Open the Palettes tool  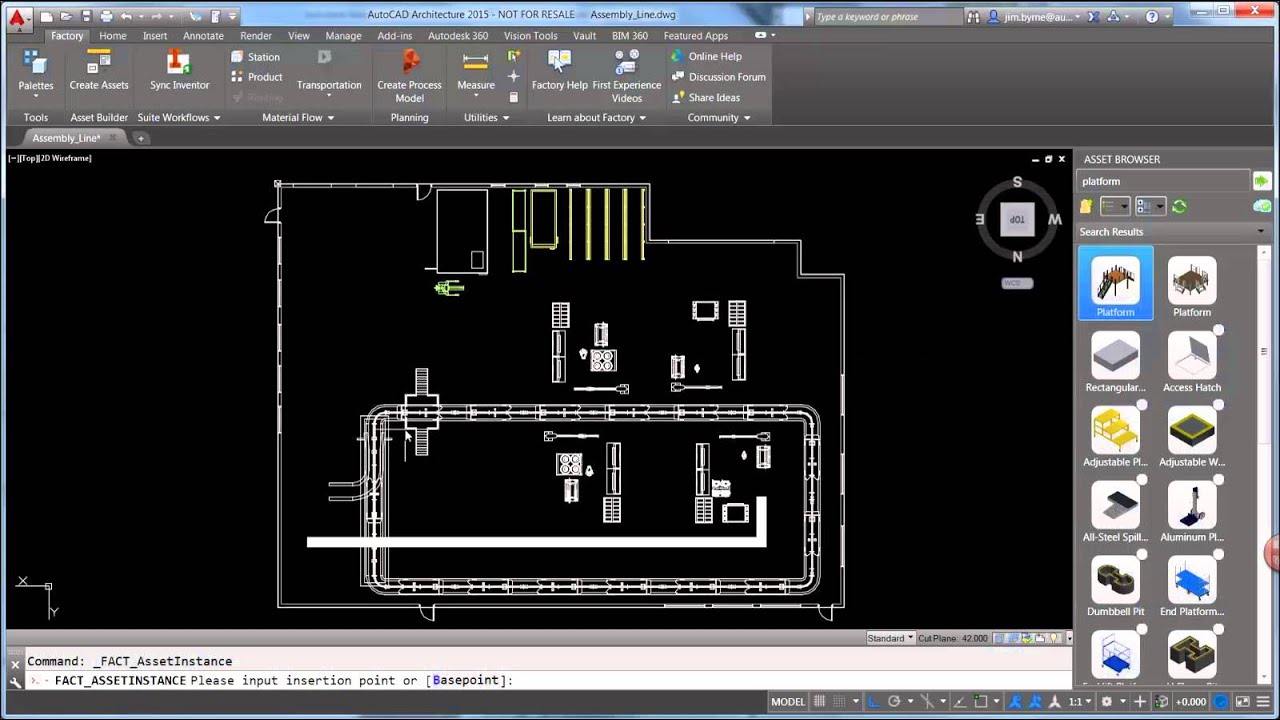35,72
